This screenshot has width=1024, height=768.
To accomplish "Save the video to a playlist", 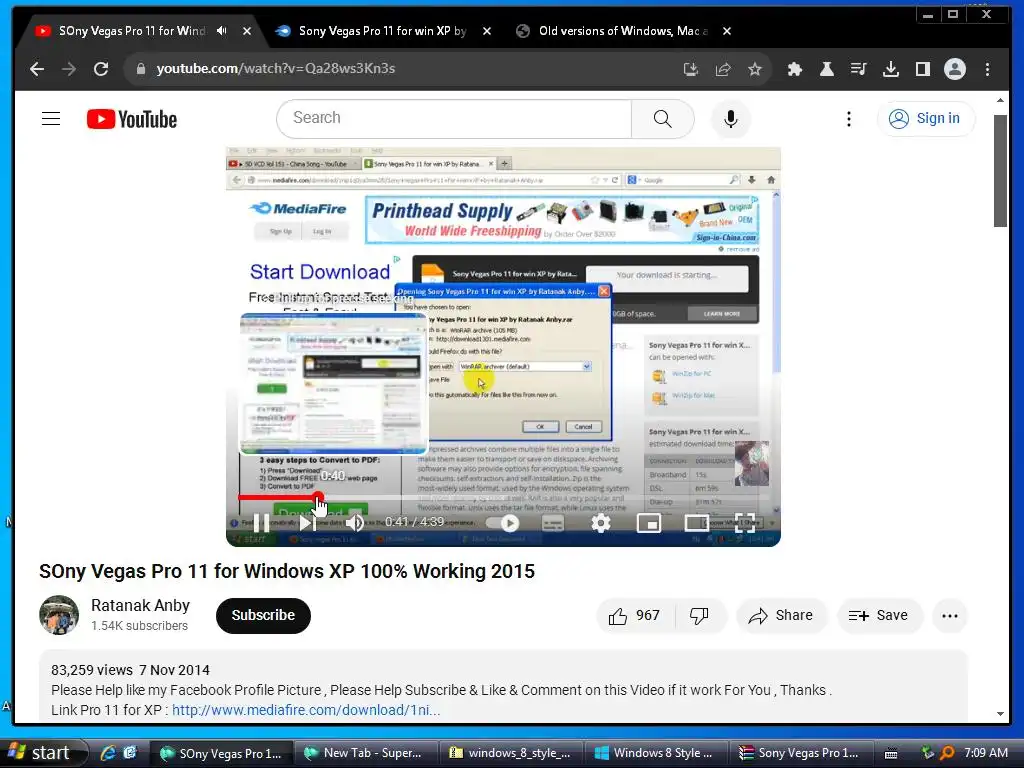I will (879, 615).
